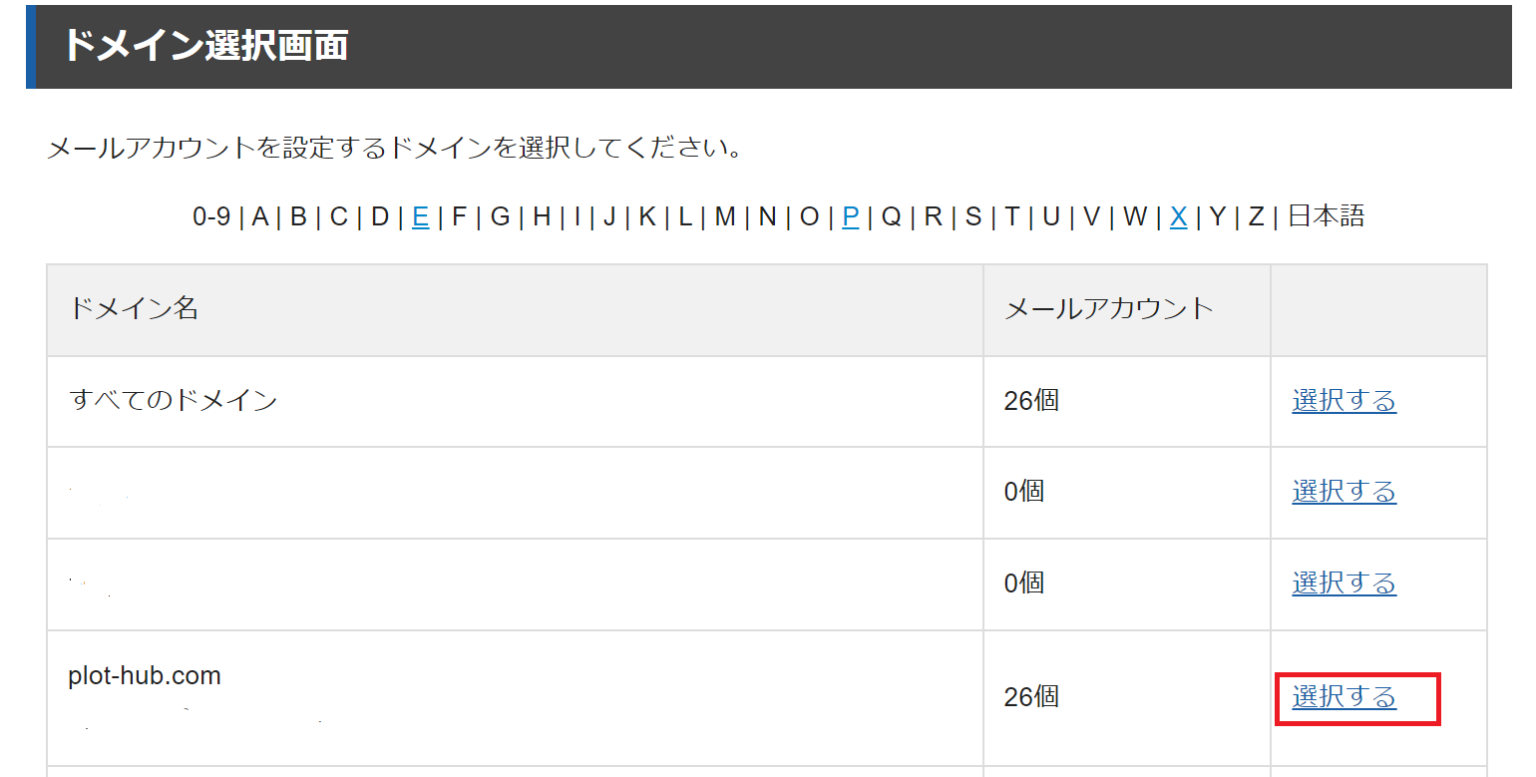The width and height of the screenshot is (1536, 777).
Task: Click letter M in alphabet filter
Action: point(725,216)
